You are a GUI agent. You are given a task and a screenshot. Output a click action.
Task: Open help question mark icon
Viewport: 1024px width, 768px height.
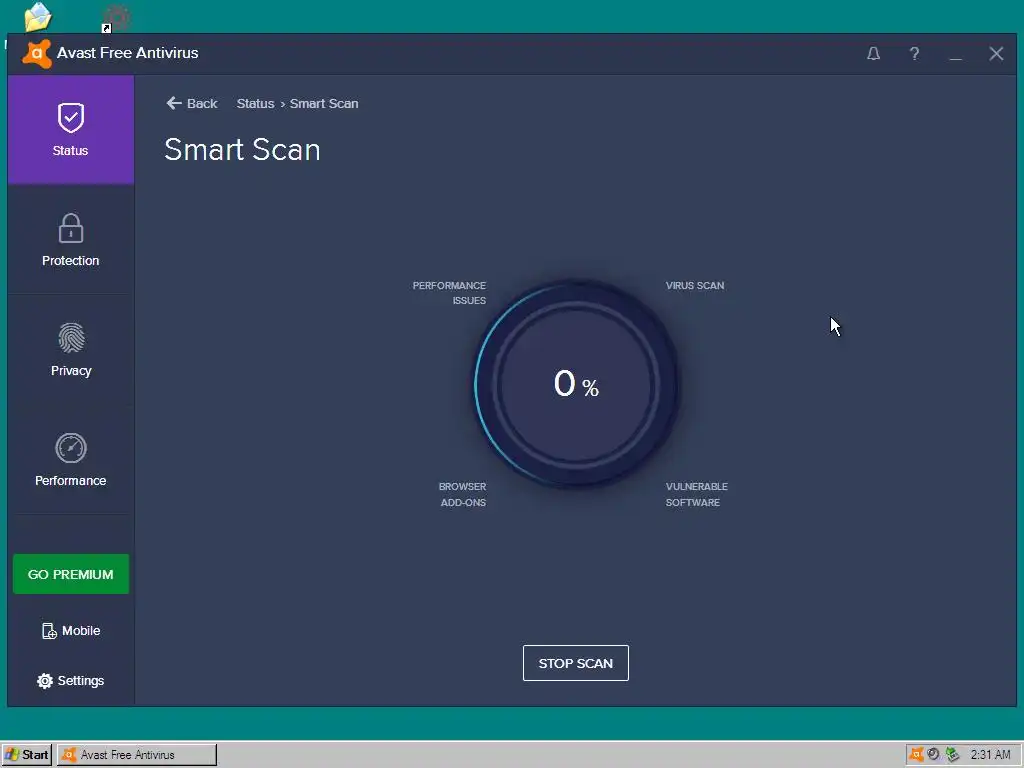[x=914, y=54]
